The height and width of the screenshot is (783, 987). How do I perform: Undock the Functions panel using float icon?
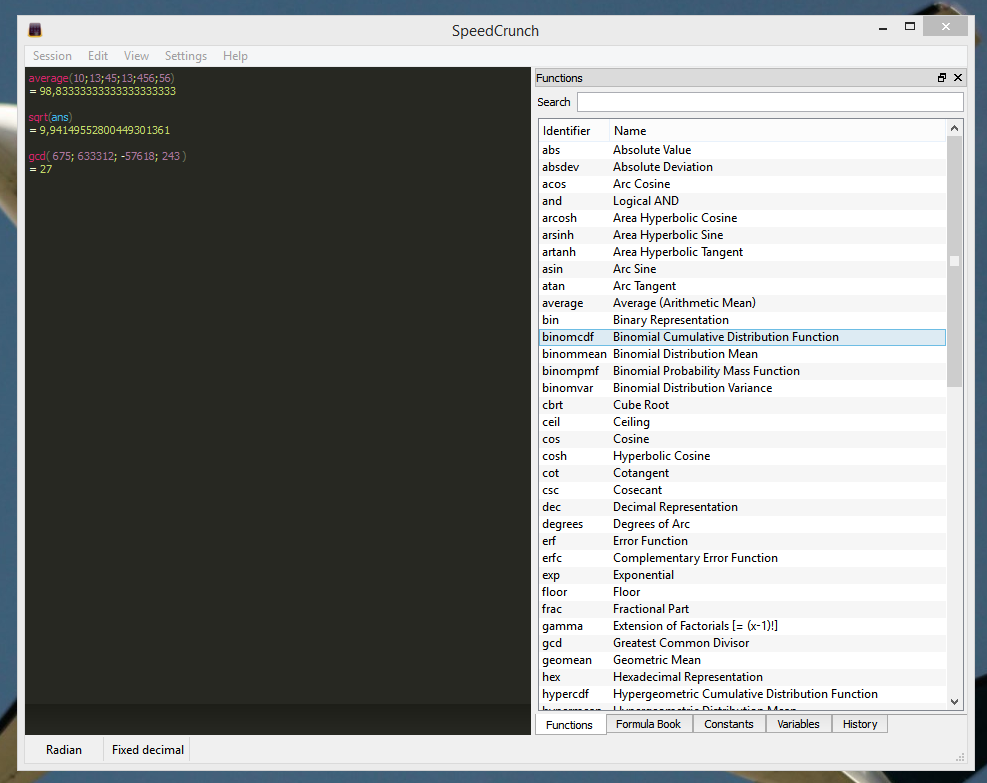point(941,77)
